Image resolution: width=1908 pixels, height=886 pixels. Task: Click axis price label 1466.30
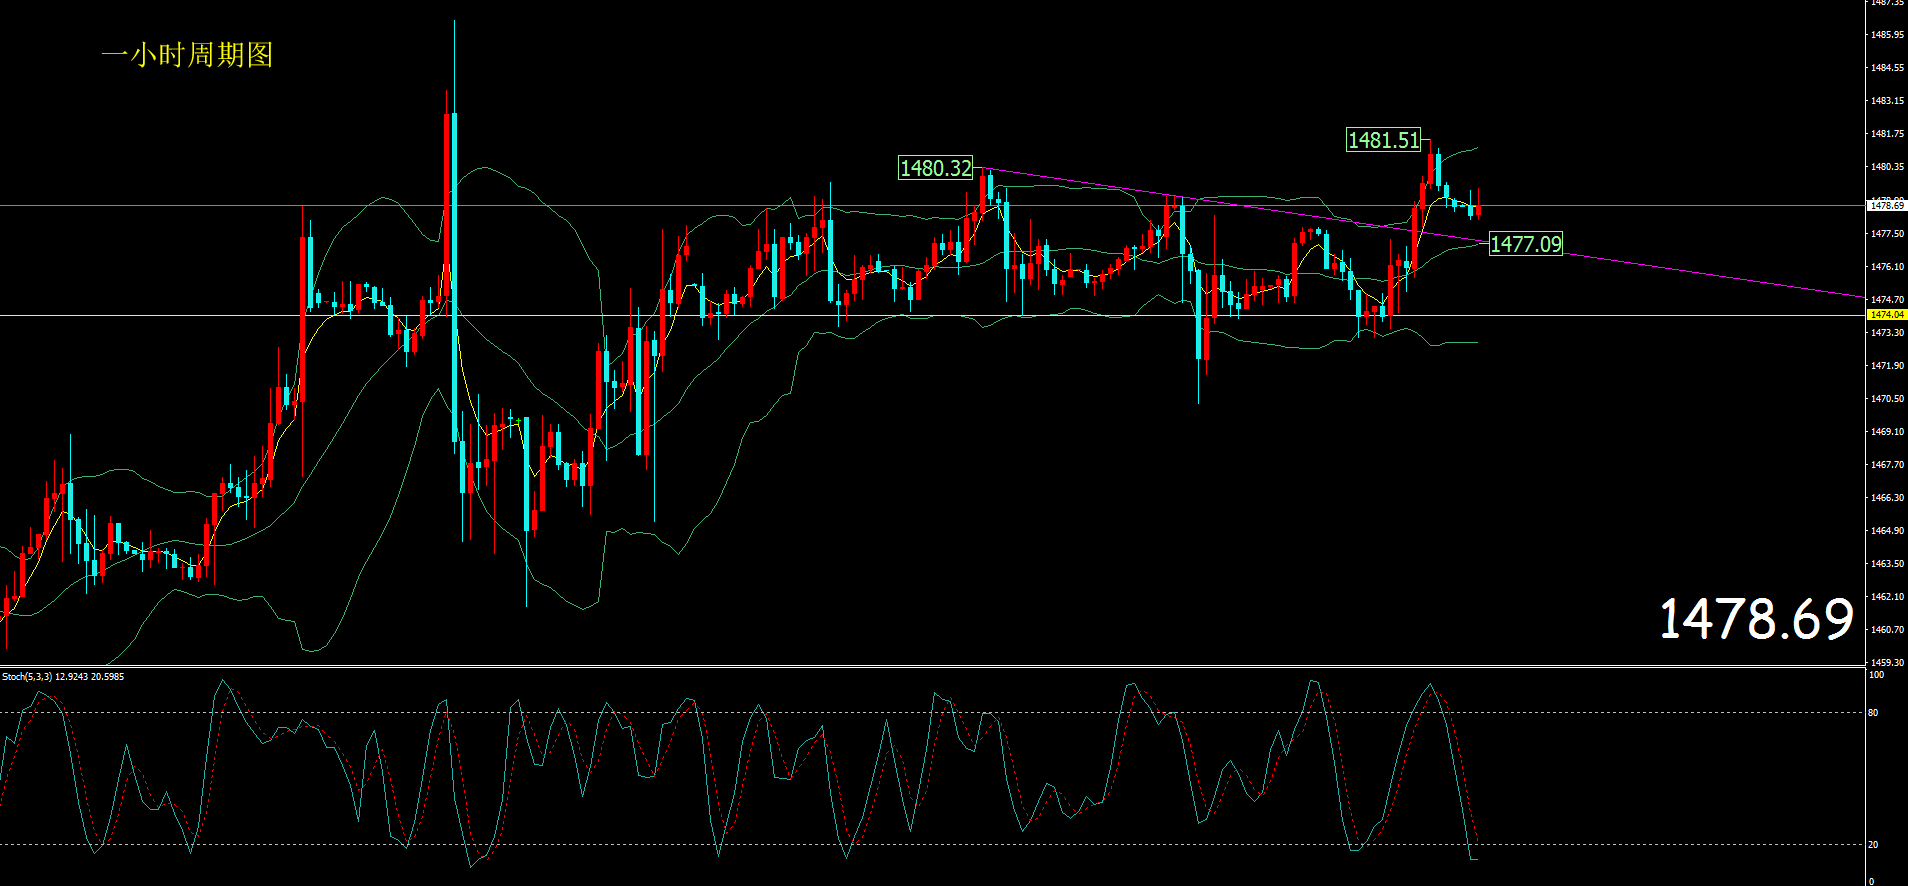pyautogui.click(x=1887, y=498)
